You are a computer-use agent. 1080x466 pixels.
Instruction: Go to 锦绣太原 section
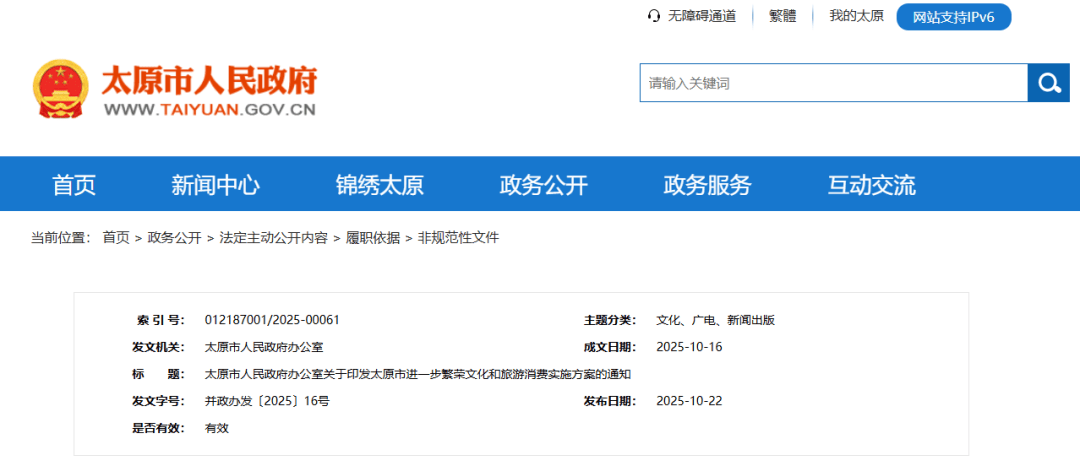point(379,185)
